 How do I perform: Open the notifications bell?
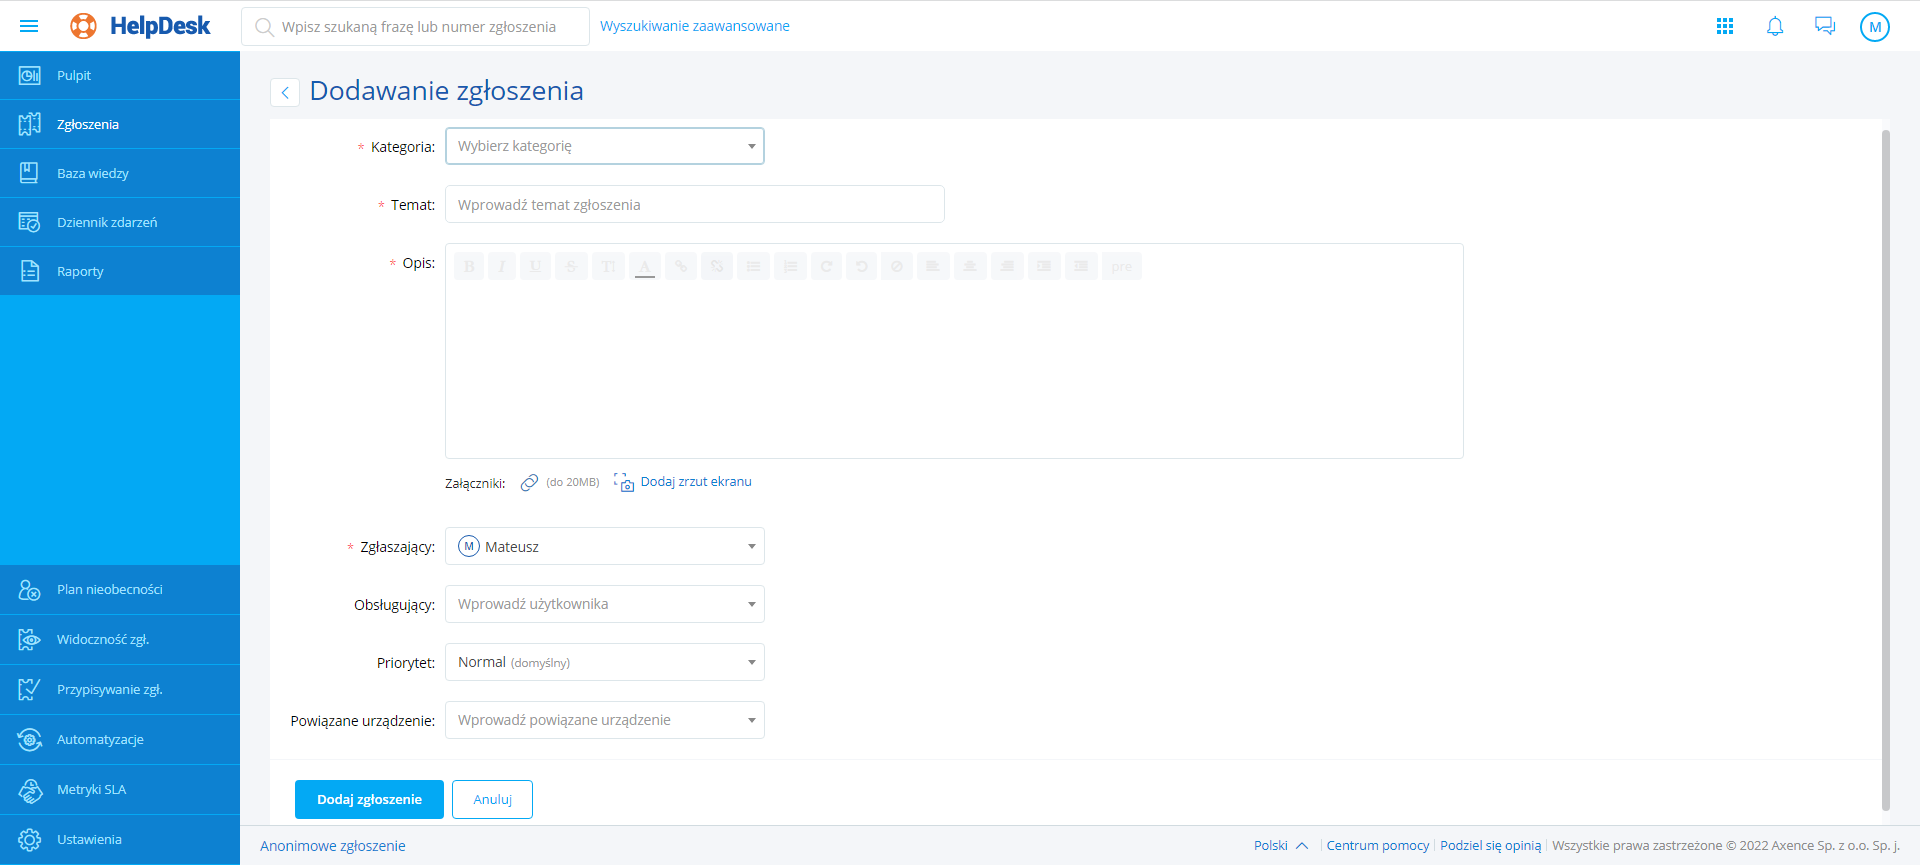(1774, 27)
